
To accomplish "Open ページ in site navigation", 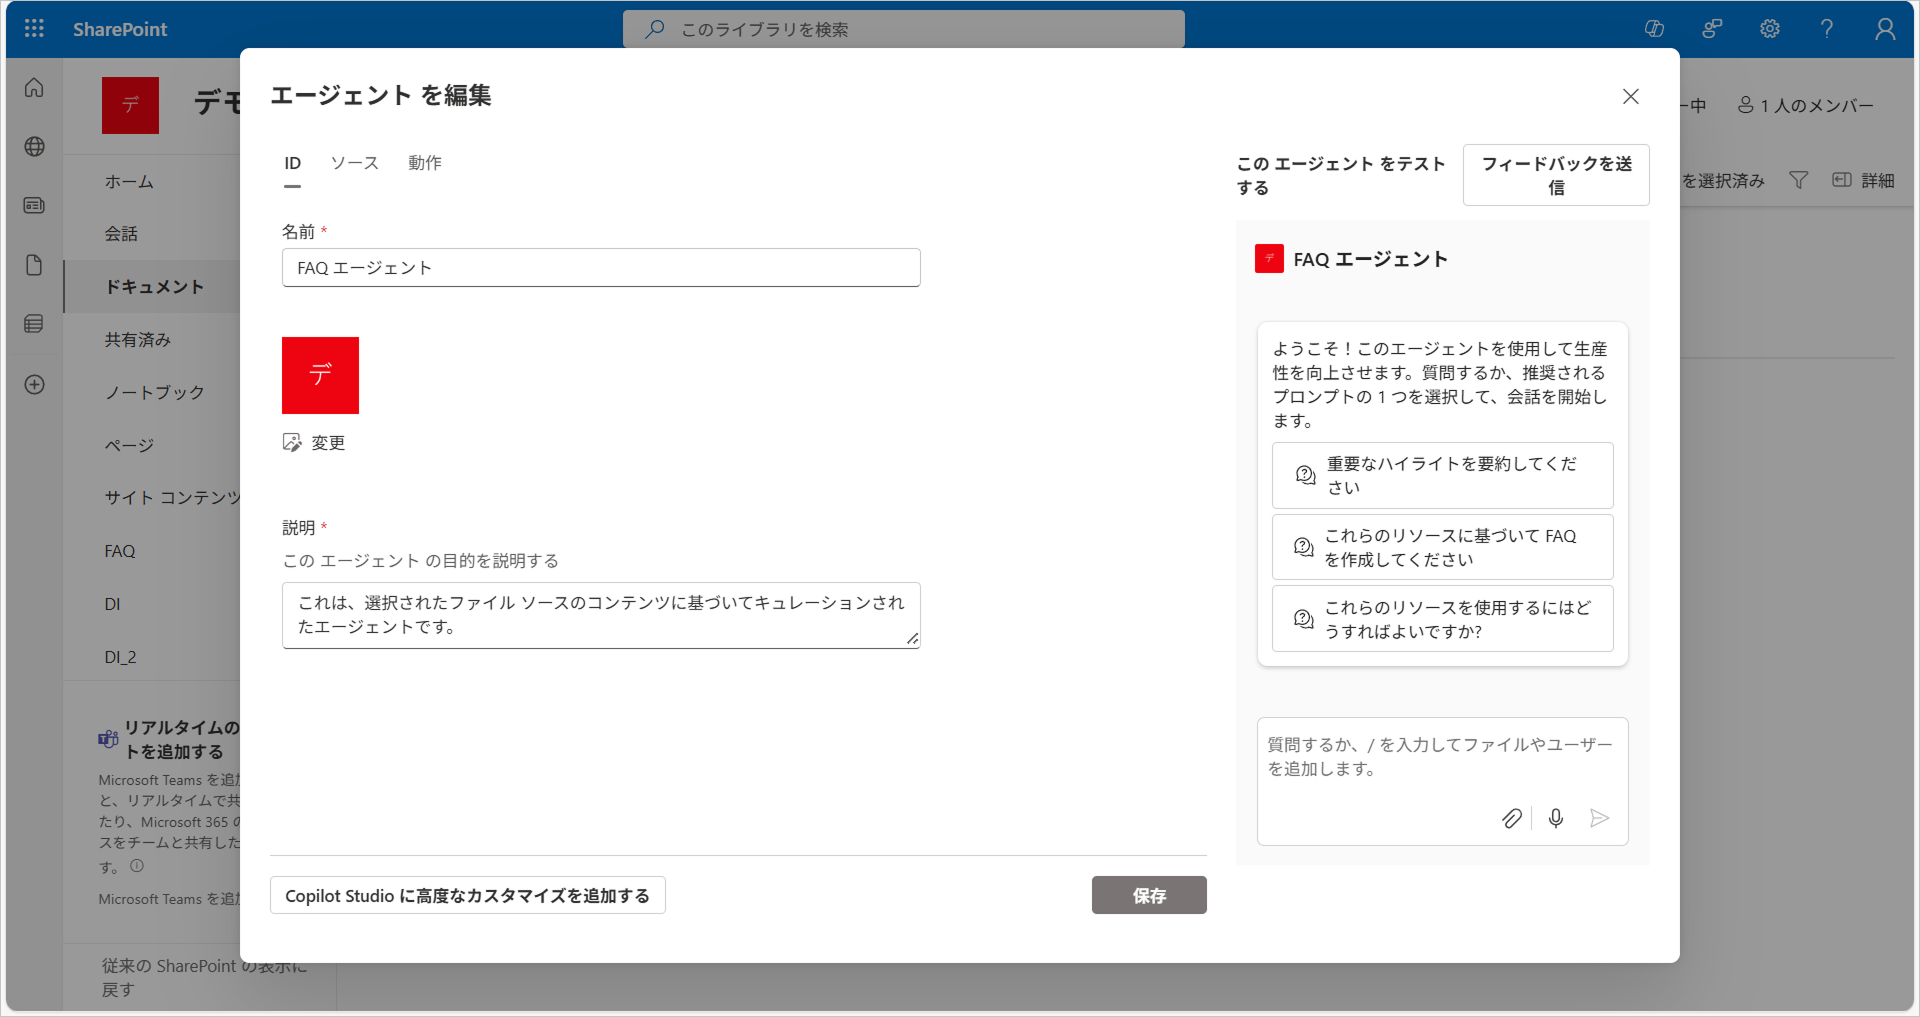I will tap(129, 446).
